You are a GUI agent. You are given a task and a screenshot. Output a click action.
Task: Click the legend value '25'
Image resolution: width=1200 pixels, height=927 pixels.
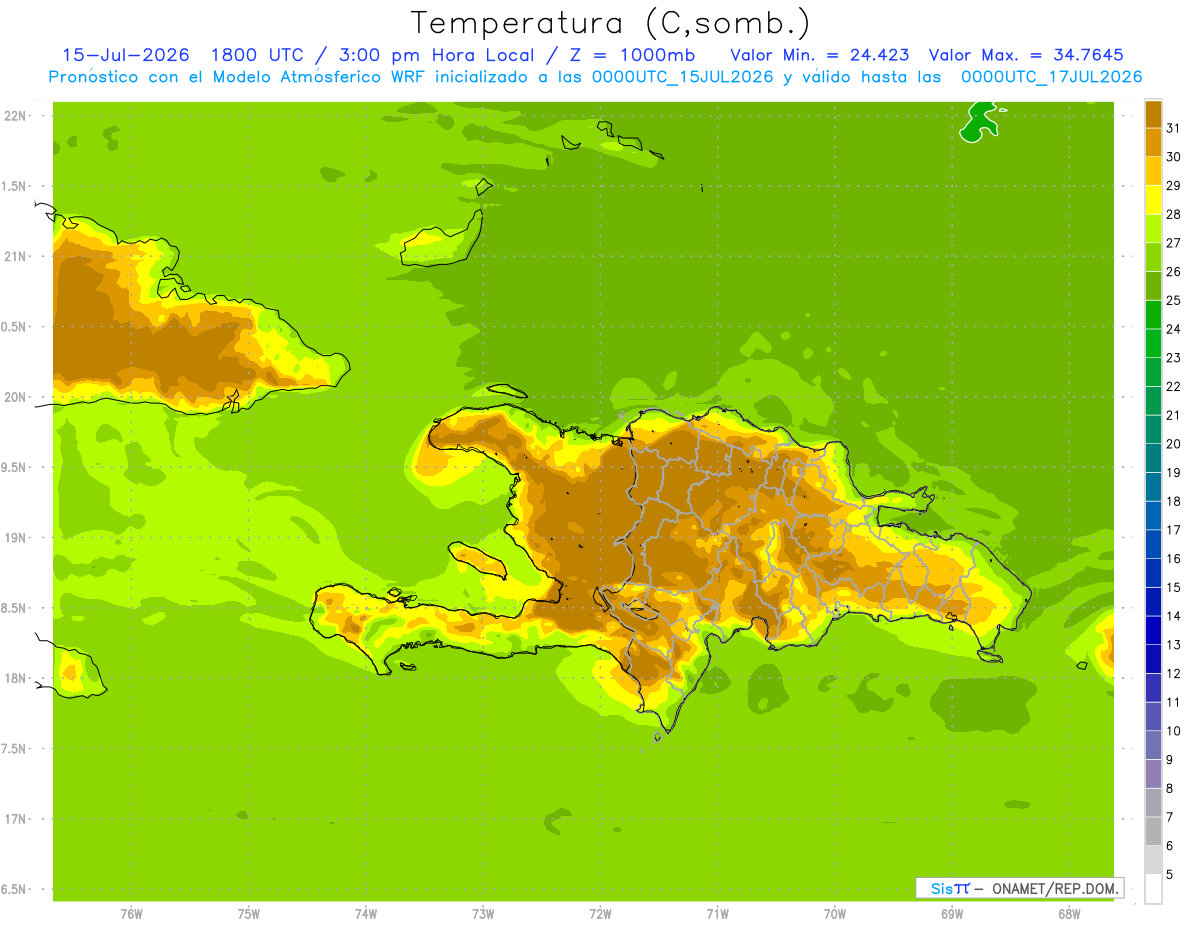[x=1173, y=300]
